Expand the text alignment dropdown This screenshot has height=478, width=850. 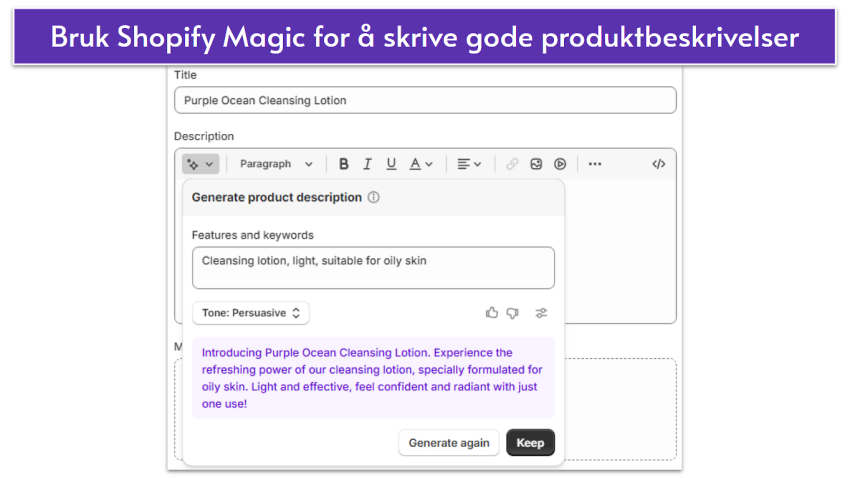[469, 164]
